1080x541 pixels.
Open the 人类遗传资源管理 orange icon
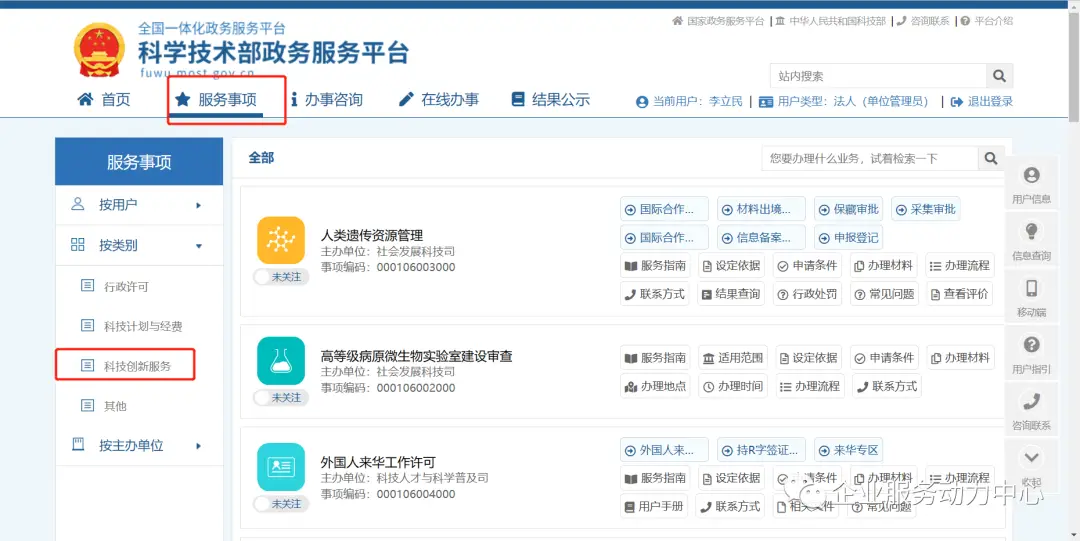[281, 240]
